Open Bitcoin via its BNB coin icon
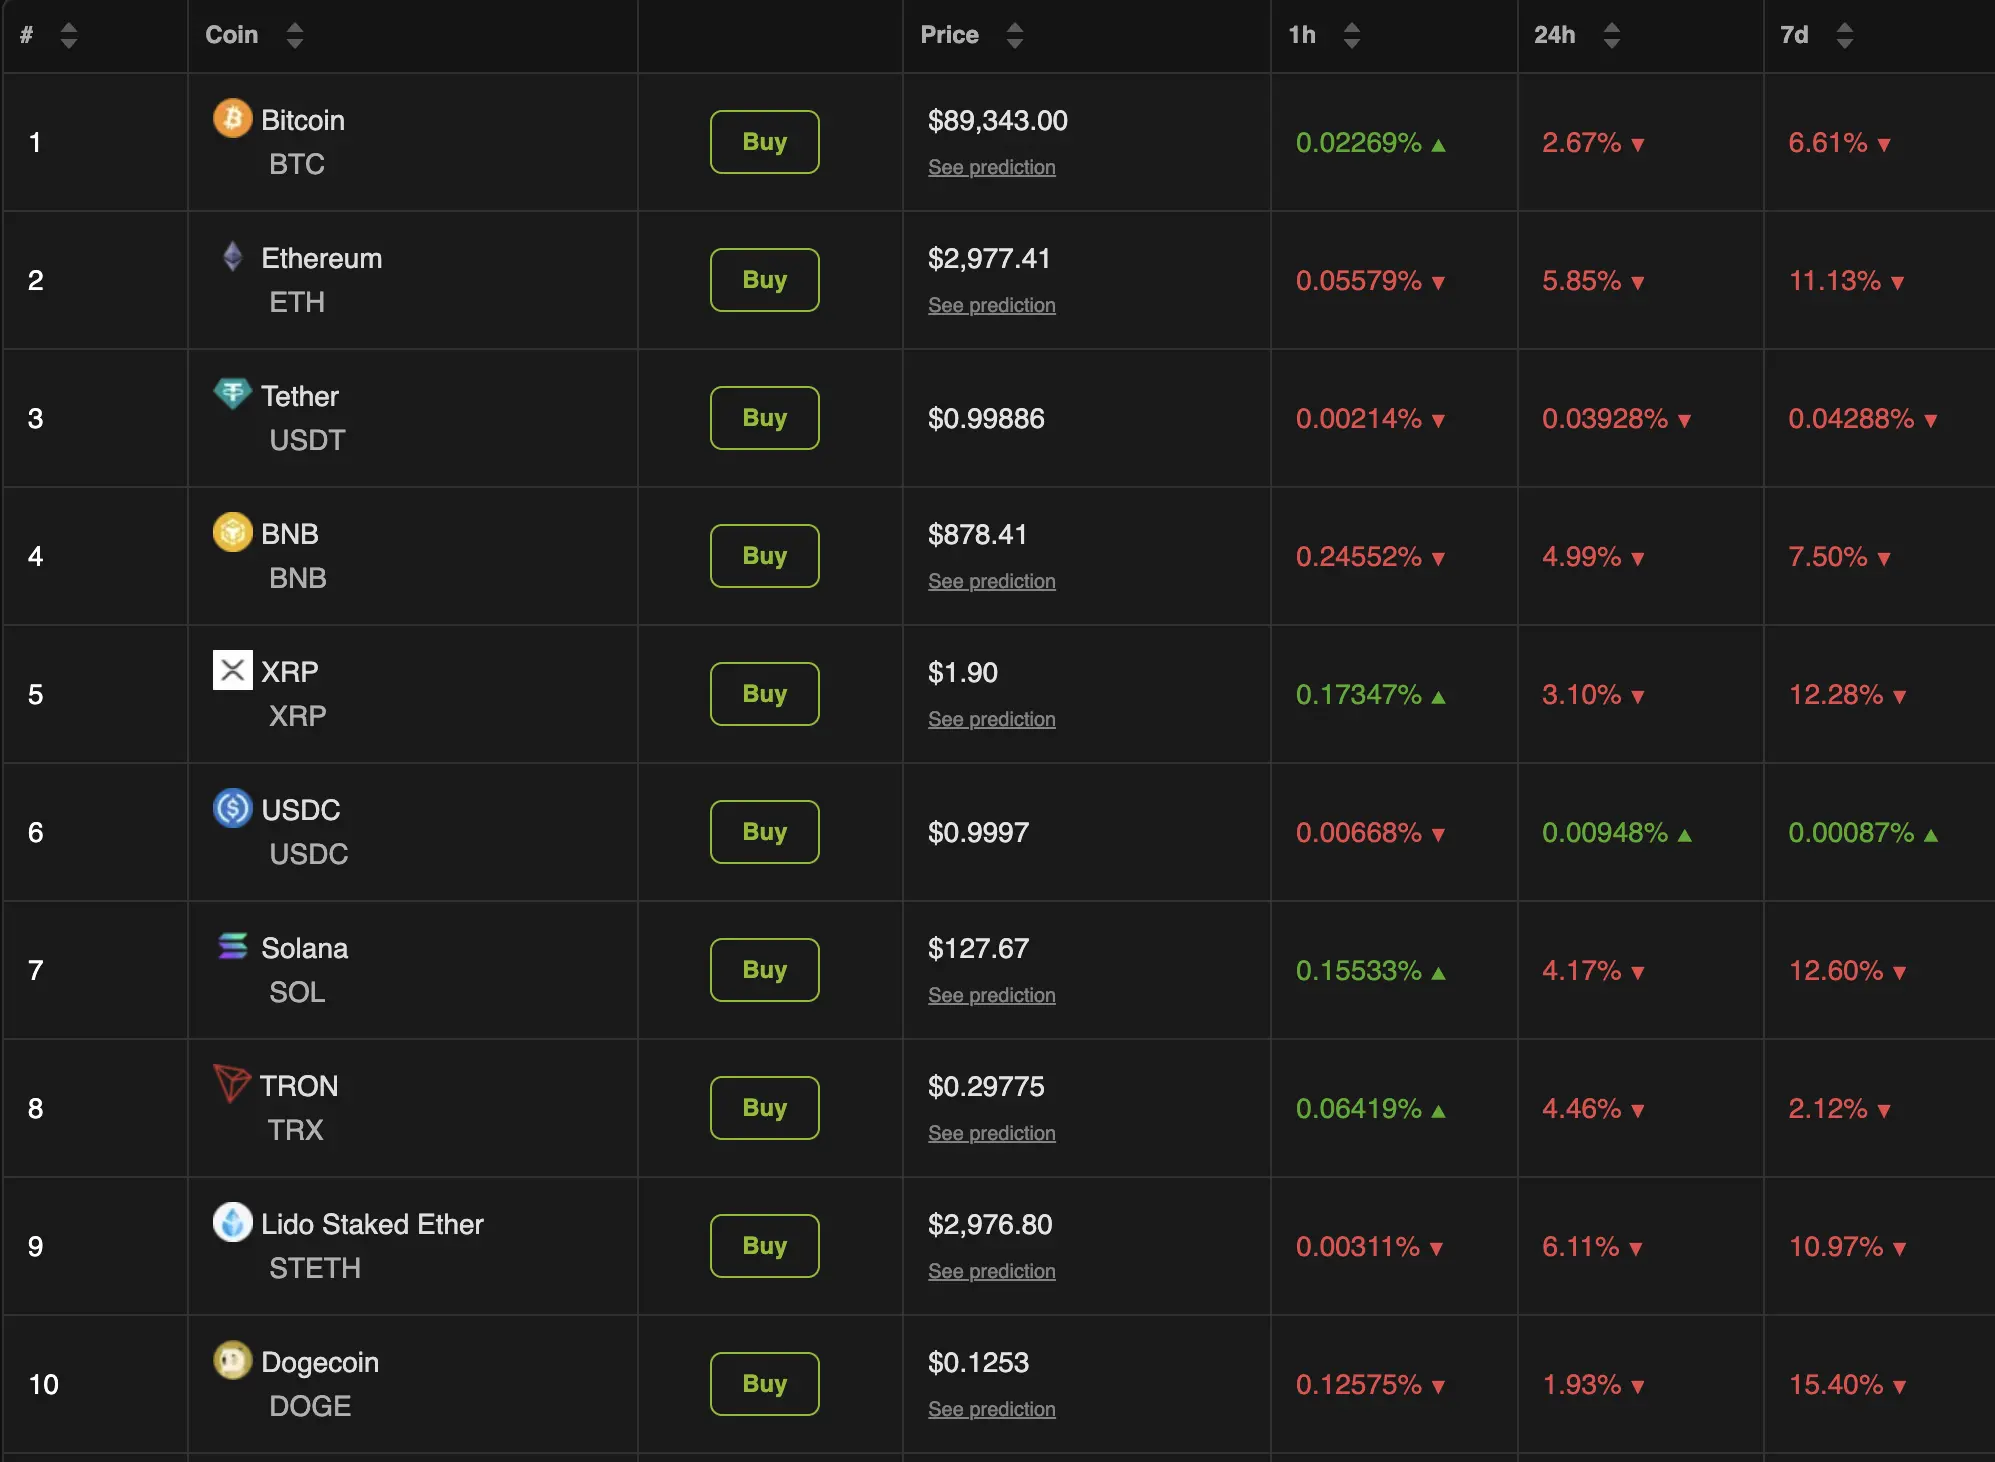 pos(233,533)
